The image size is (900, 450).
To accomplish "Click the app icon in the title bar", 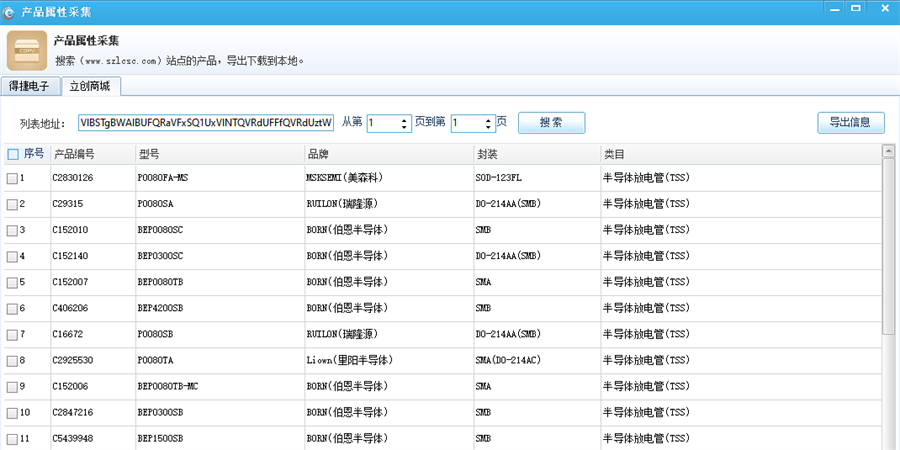I will point(10,11).
